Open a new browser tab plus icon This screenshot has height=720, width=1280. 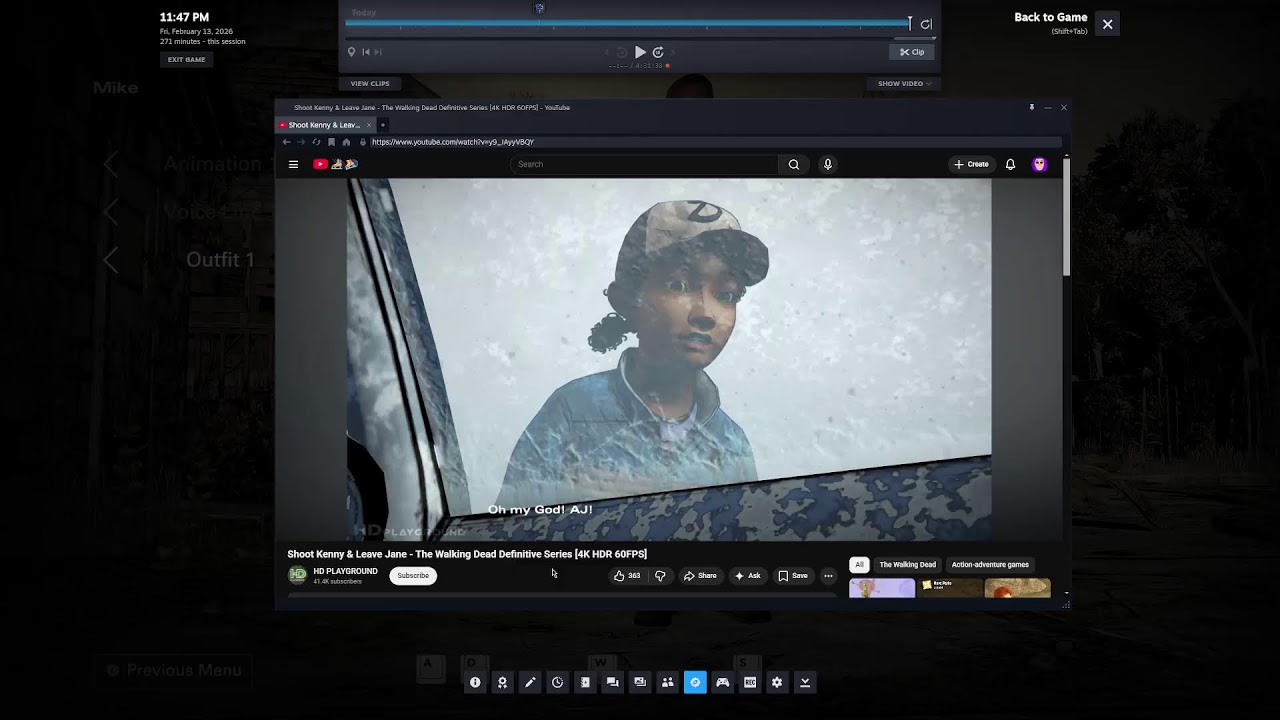point(382,125)
